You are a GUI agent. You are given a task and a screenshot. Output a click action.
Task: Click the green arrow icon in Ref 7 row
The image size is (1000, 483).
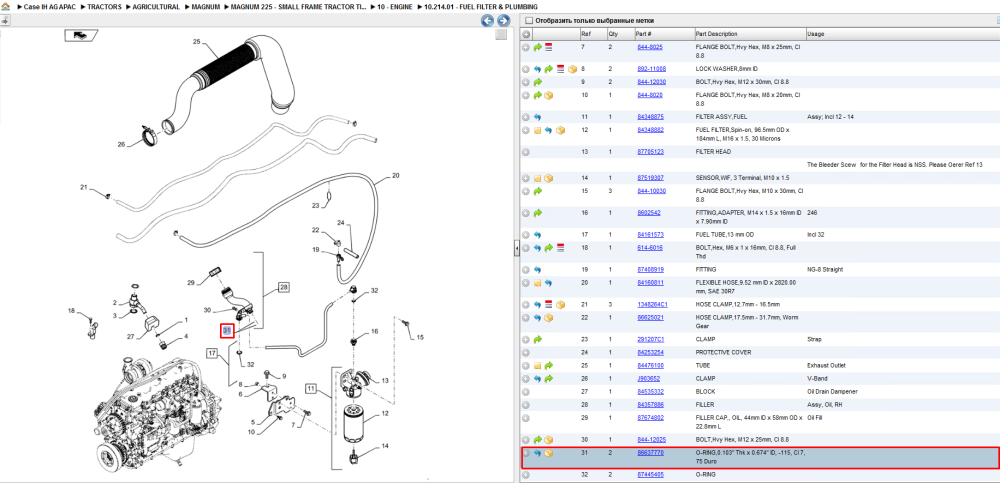point(538,47)
